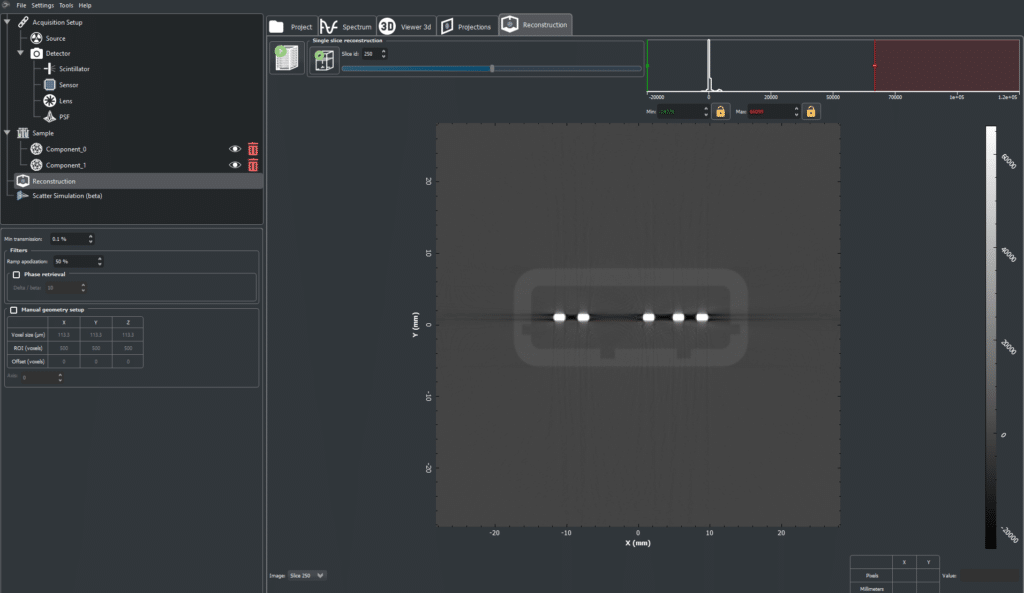Toggle the Max value lock icon

click(x=810, y=112)
